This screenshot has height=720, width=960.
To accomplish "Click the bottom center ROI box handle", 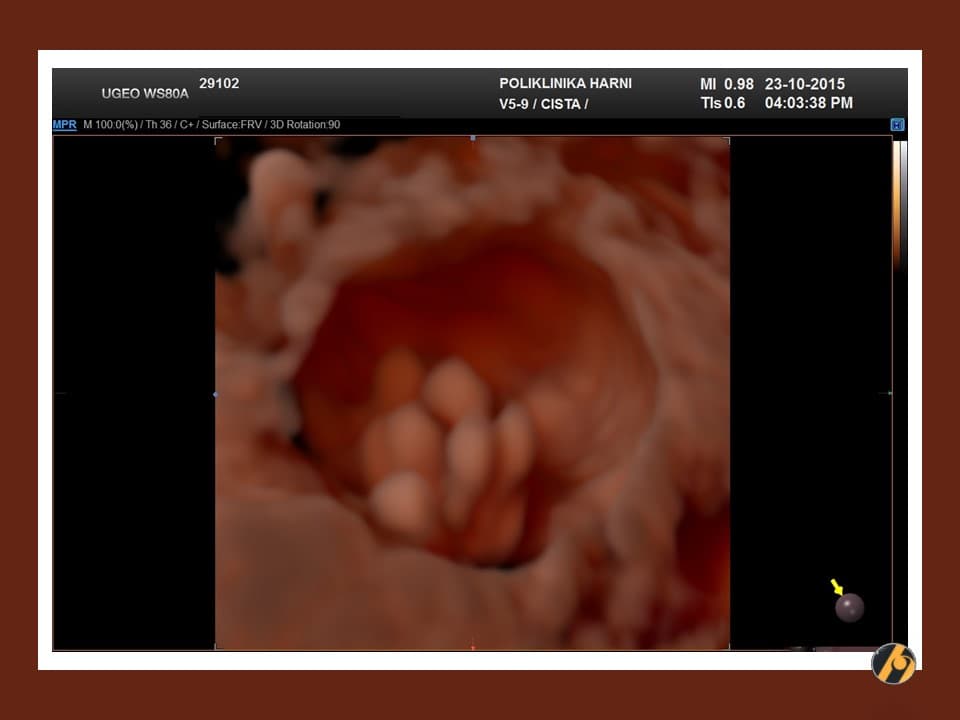I will pos(472,648).
